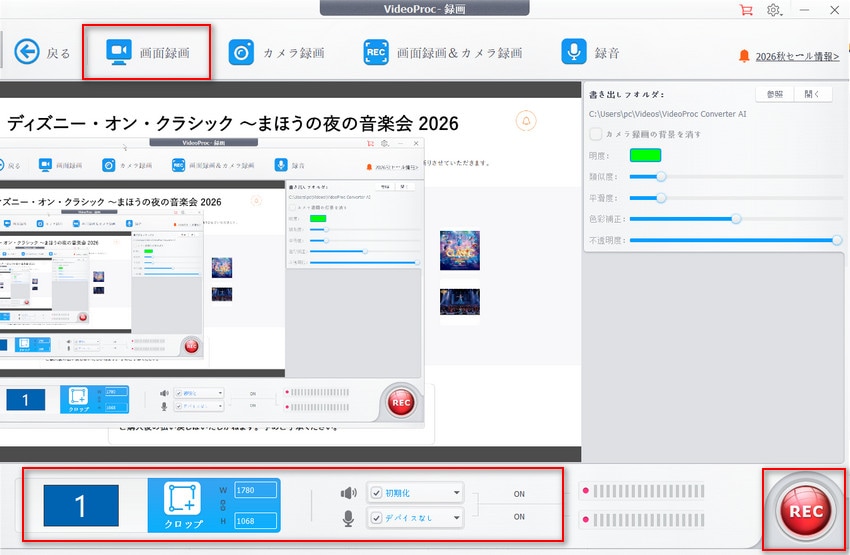This screenshot has width=850, height=555.
Task: Click the back arrow icon labeled 戻る
Action: pyautogui.click(x=27, y=52)
